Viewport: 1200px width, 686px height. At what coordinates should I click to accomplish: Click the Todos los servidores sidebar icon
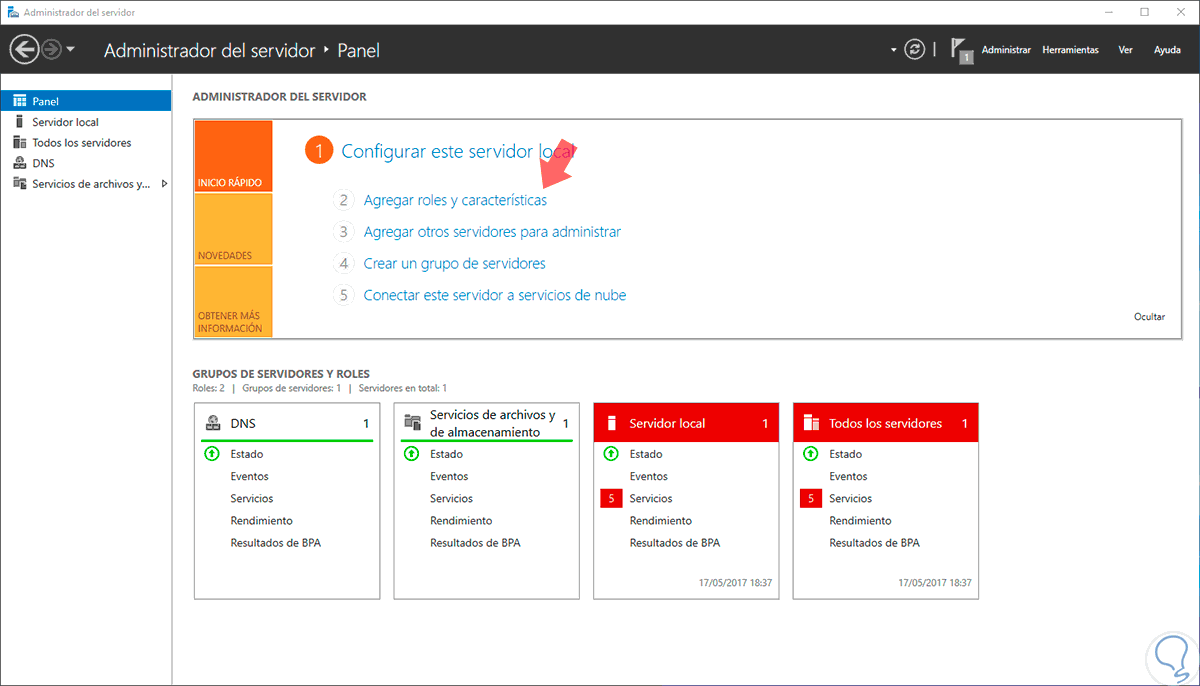point(19,143)
